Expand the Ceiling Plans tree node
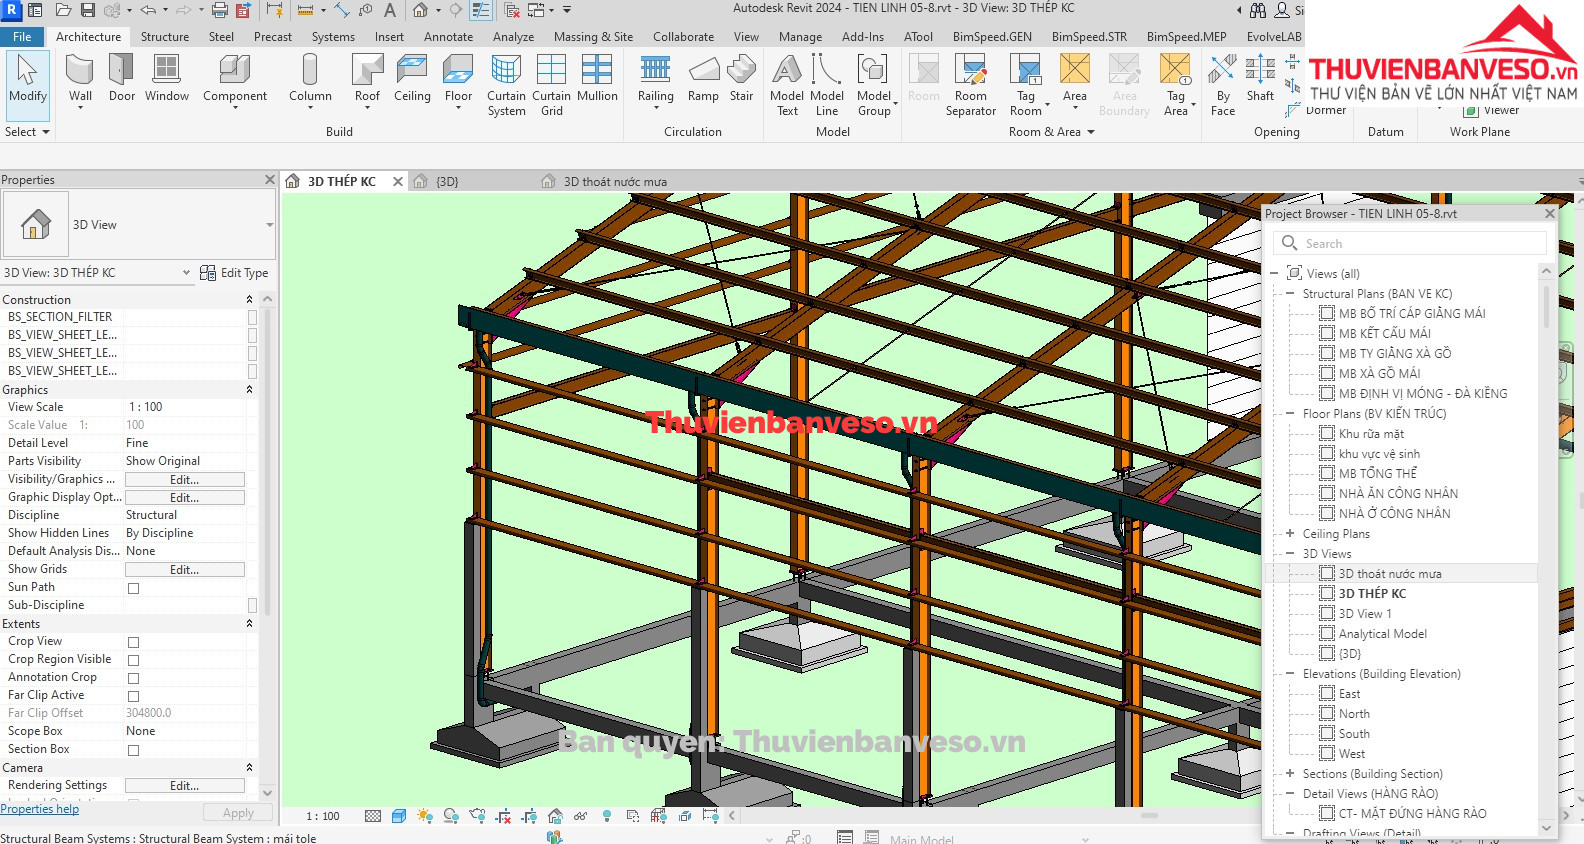1584x844 pixels. (1290, 533)
